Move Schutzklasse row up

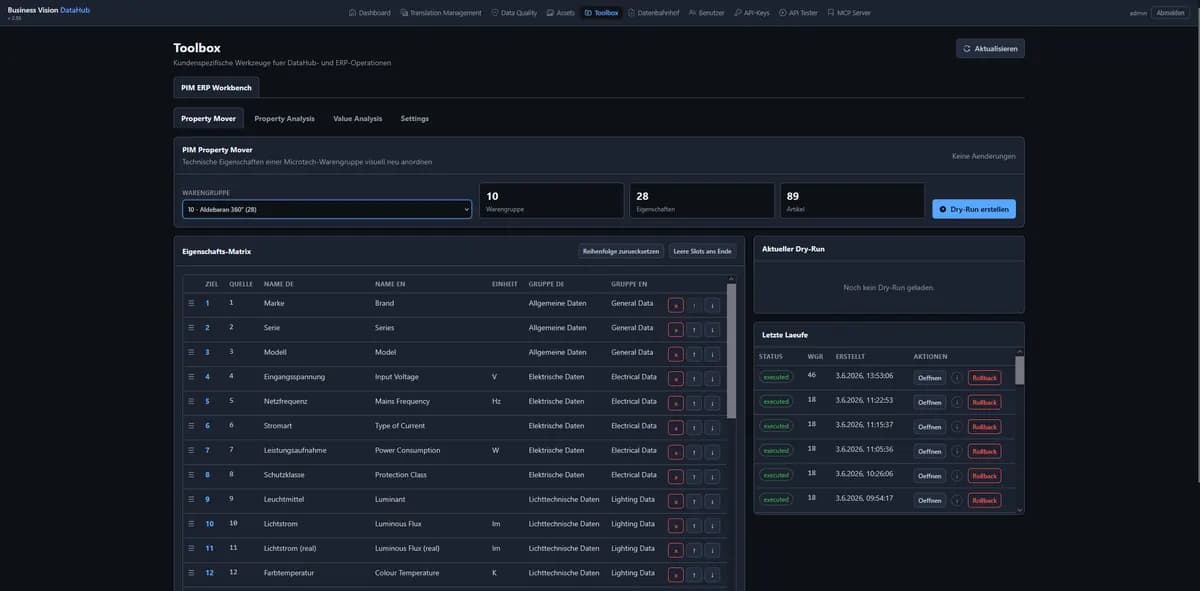pyautogui.click(x=694, y=476)
